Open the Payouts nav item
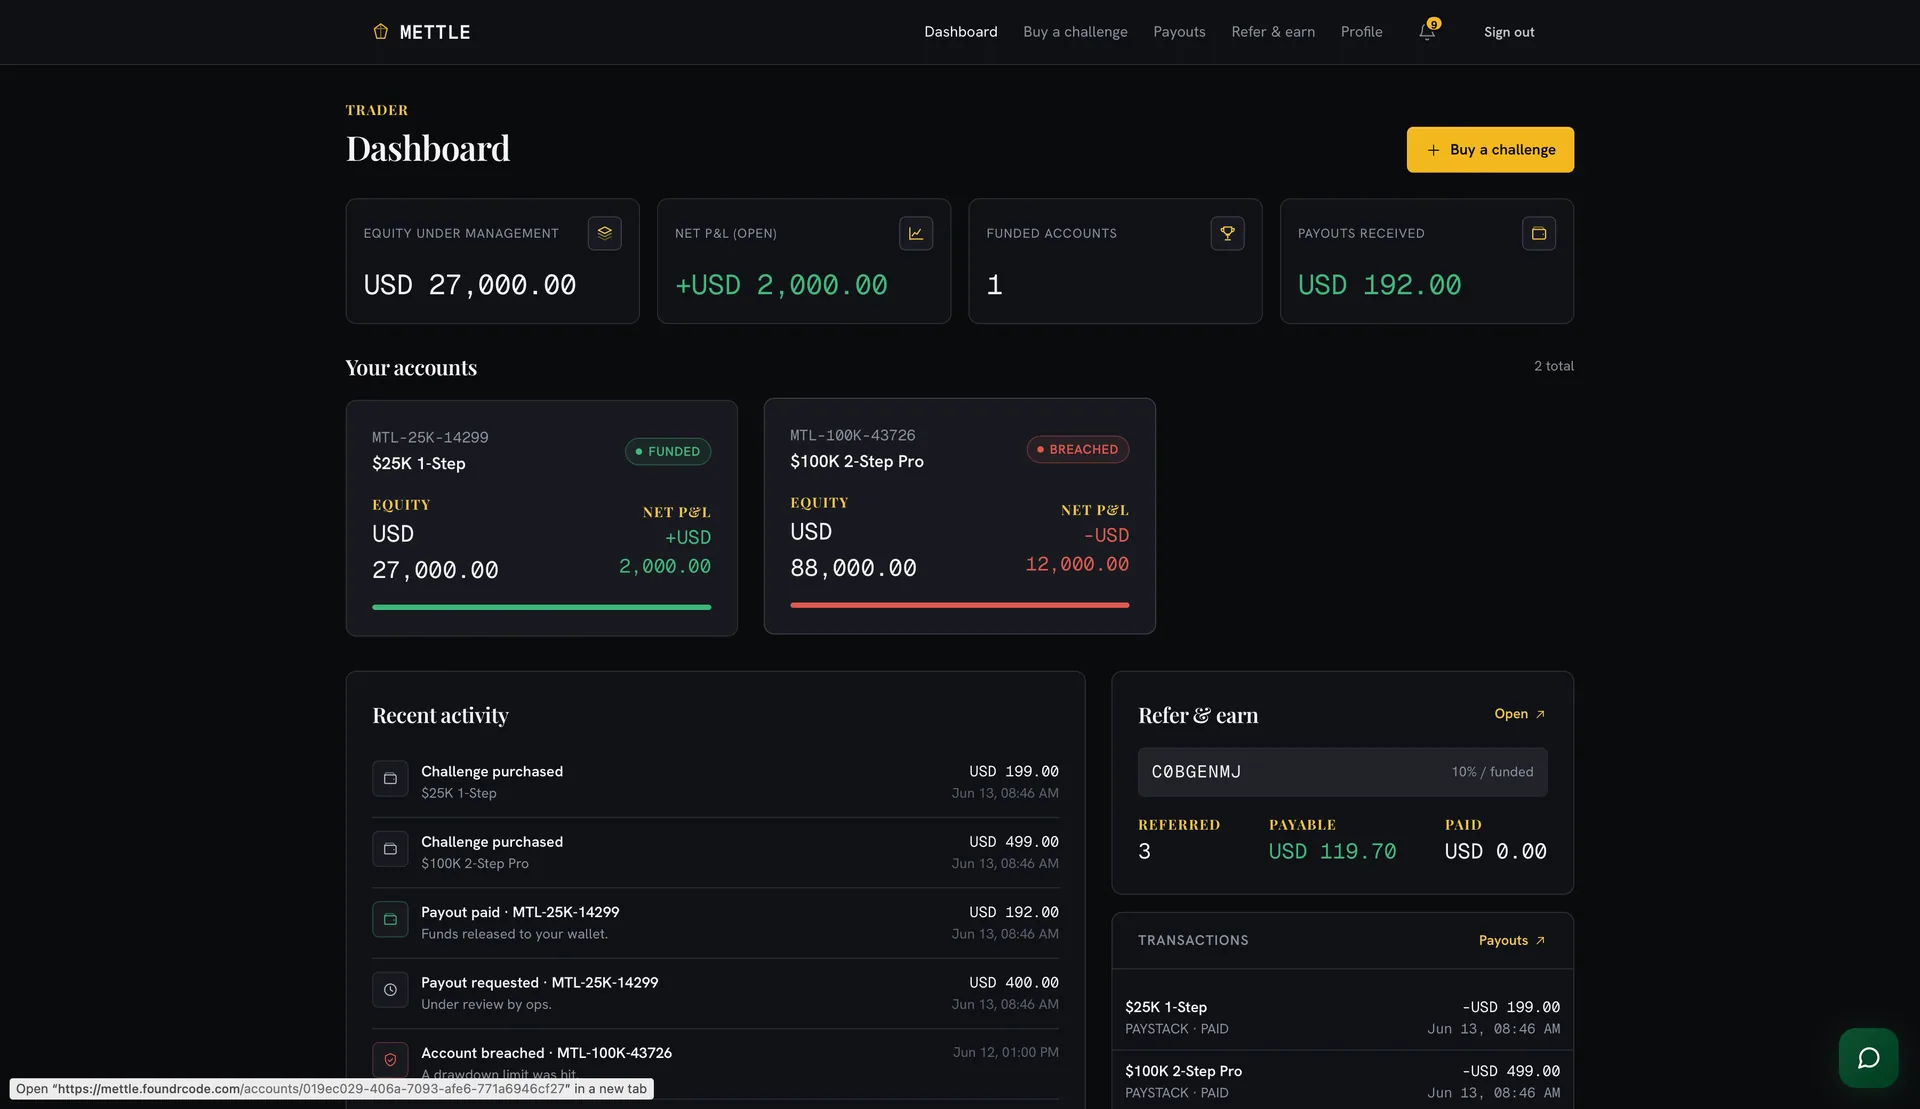The height and width of the screenshot is (1109, 1920). (1179, 32)
